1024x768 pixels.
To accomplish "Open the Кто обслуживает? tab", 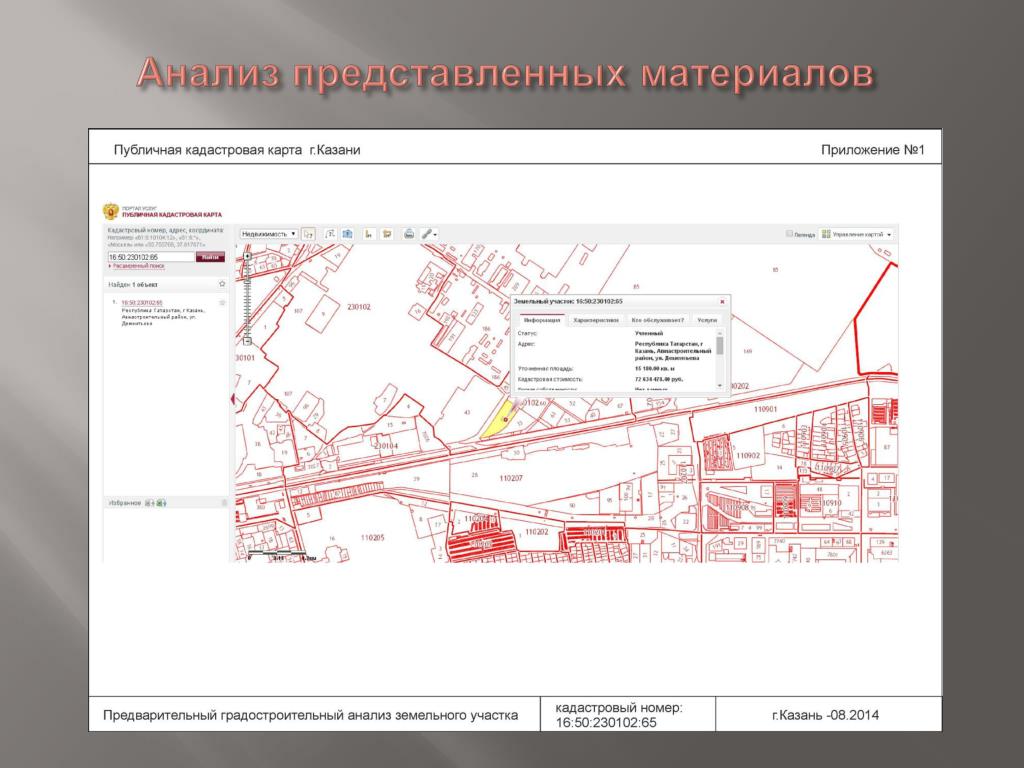I will pyautogui.click(x=658, y=320).
